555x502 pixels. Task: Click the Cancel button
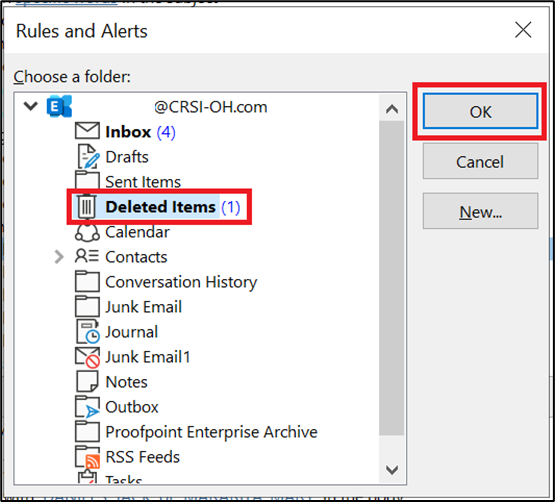(x=480, y=161)
